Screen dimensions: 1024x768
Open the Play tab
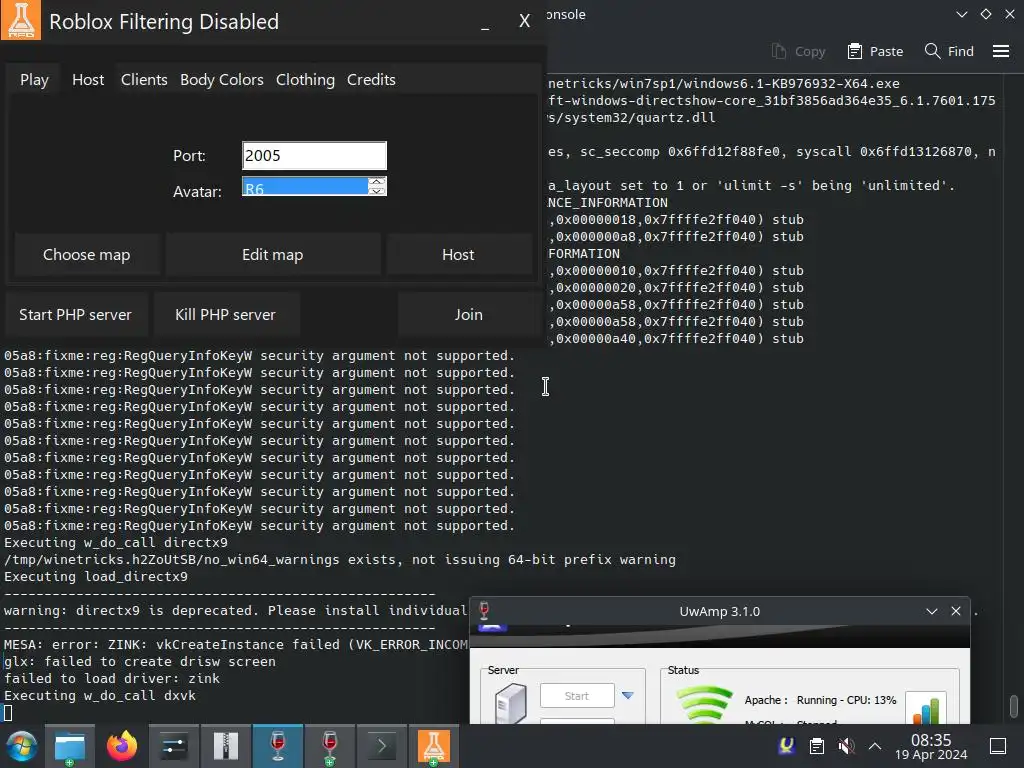(34, 80)
